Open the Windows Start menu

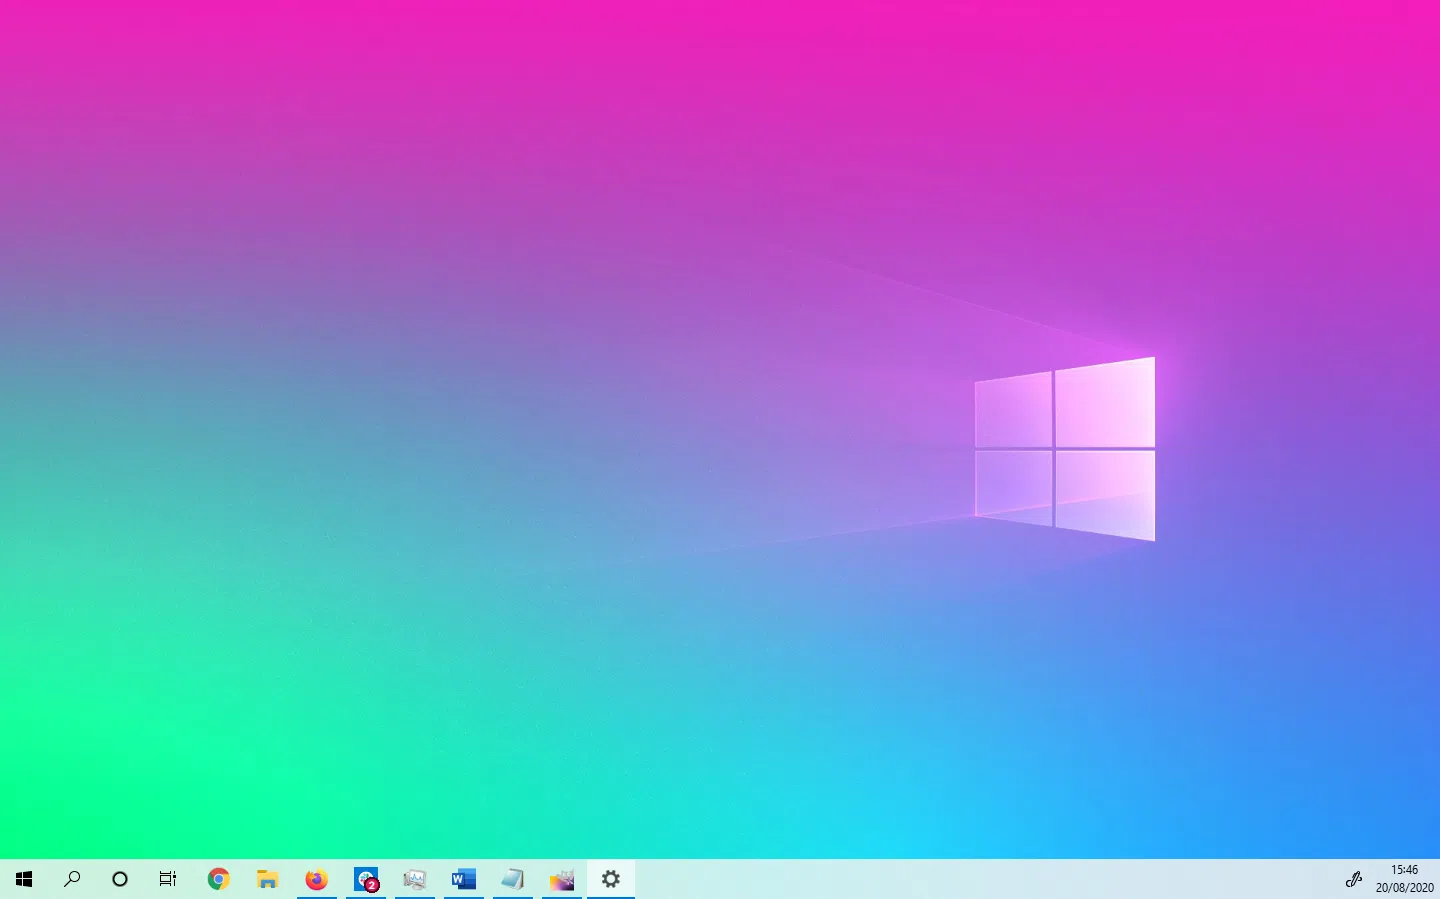pyautogui.click(x=24, y=879)
